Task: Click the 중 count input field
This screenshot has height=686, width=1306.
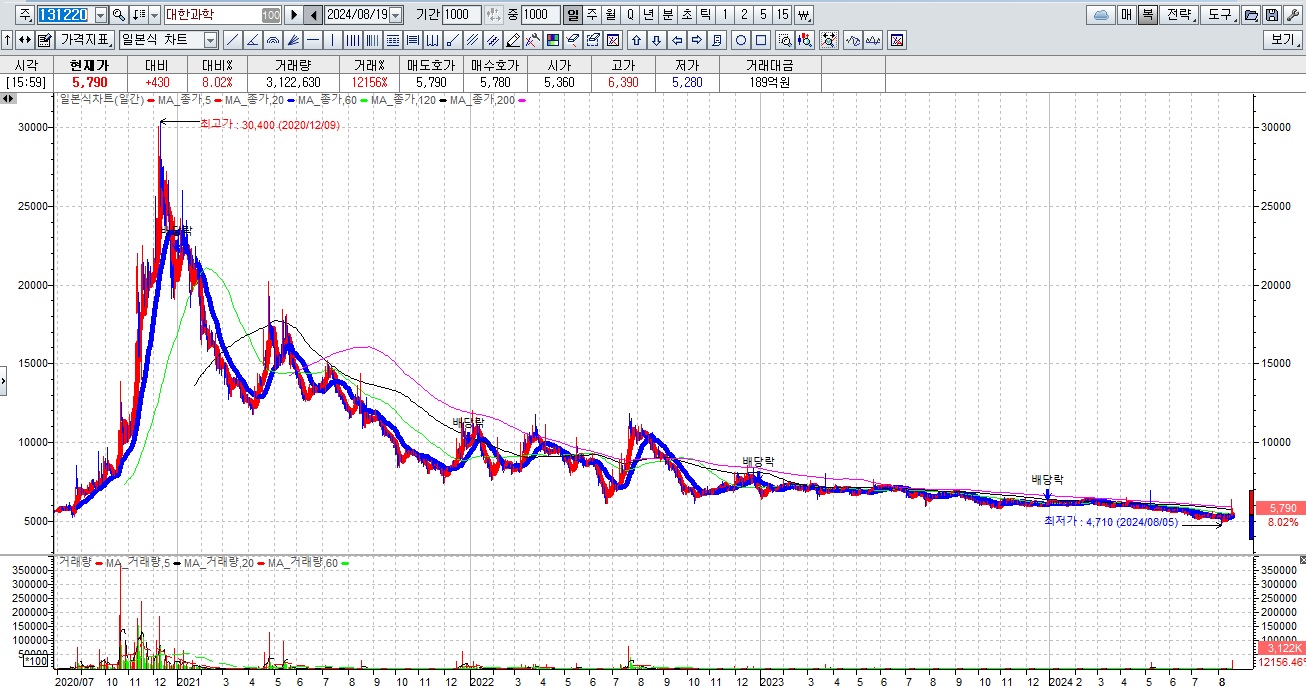Action: [541, 15]
